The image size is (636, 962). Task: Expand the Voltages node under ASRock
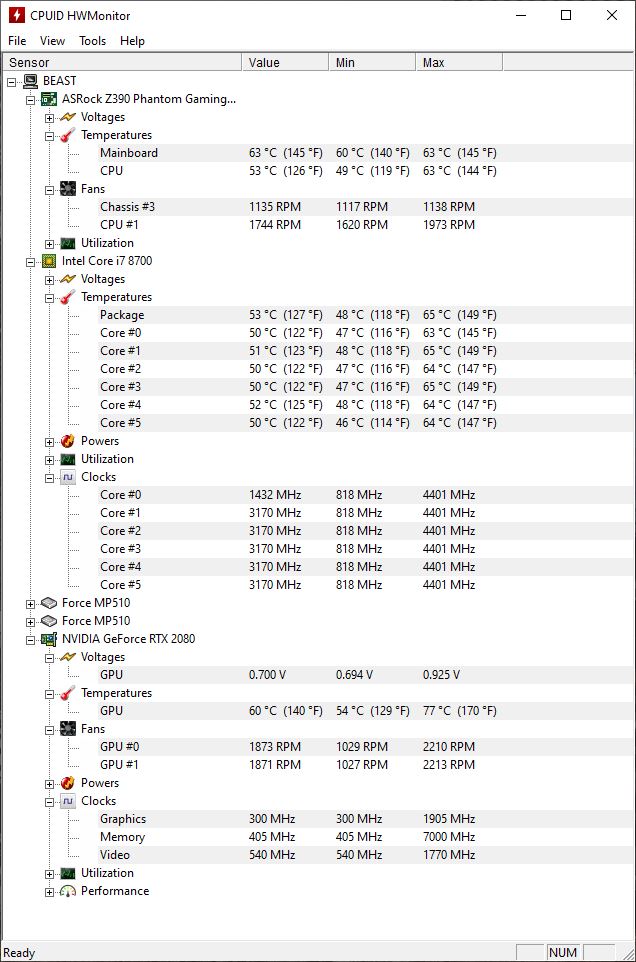point(50,117)
